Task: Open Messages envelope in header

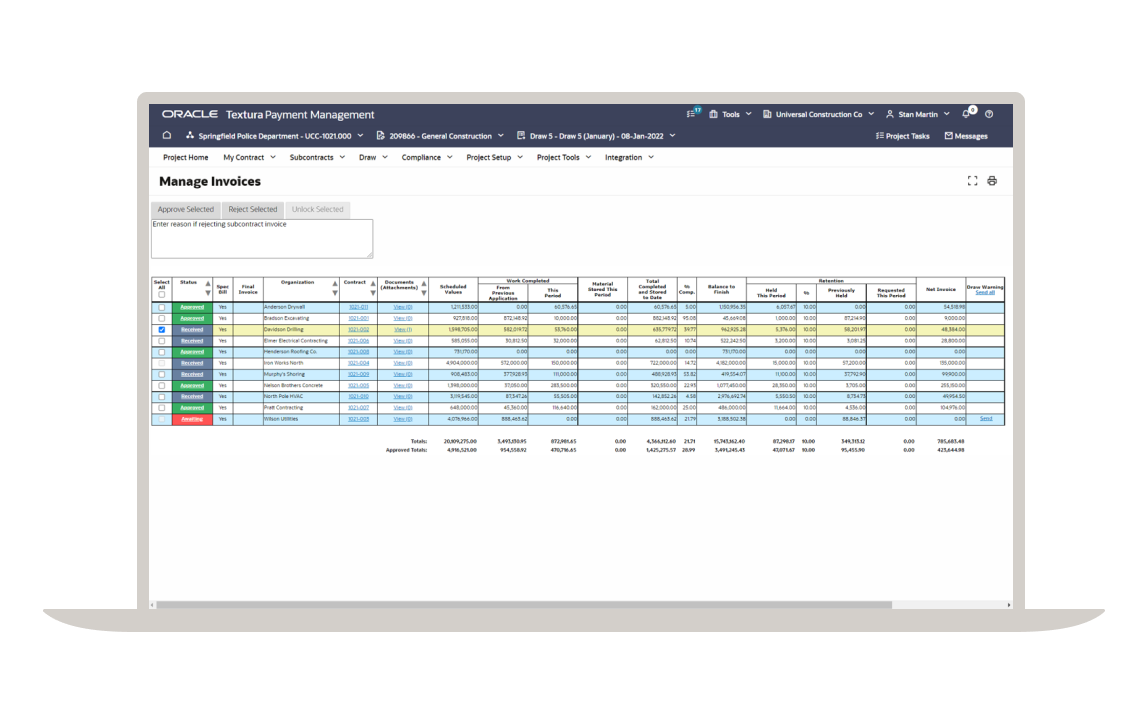Action: tap(965, 136)
